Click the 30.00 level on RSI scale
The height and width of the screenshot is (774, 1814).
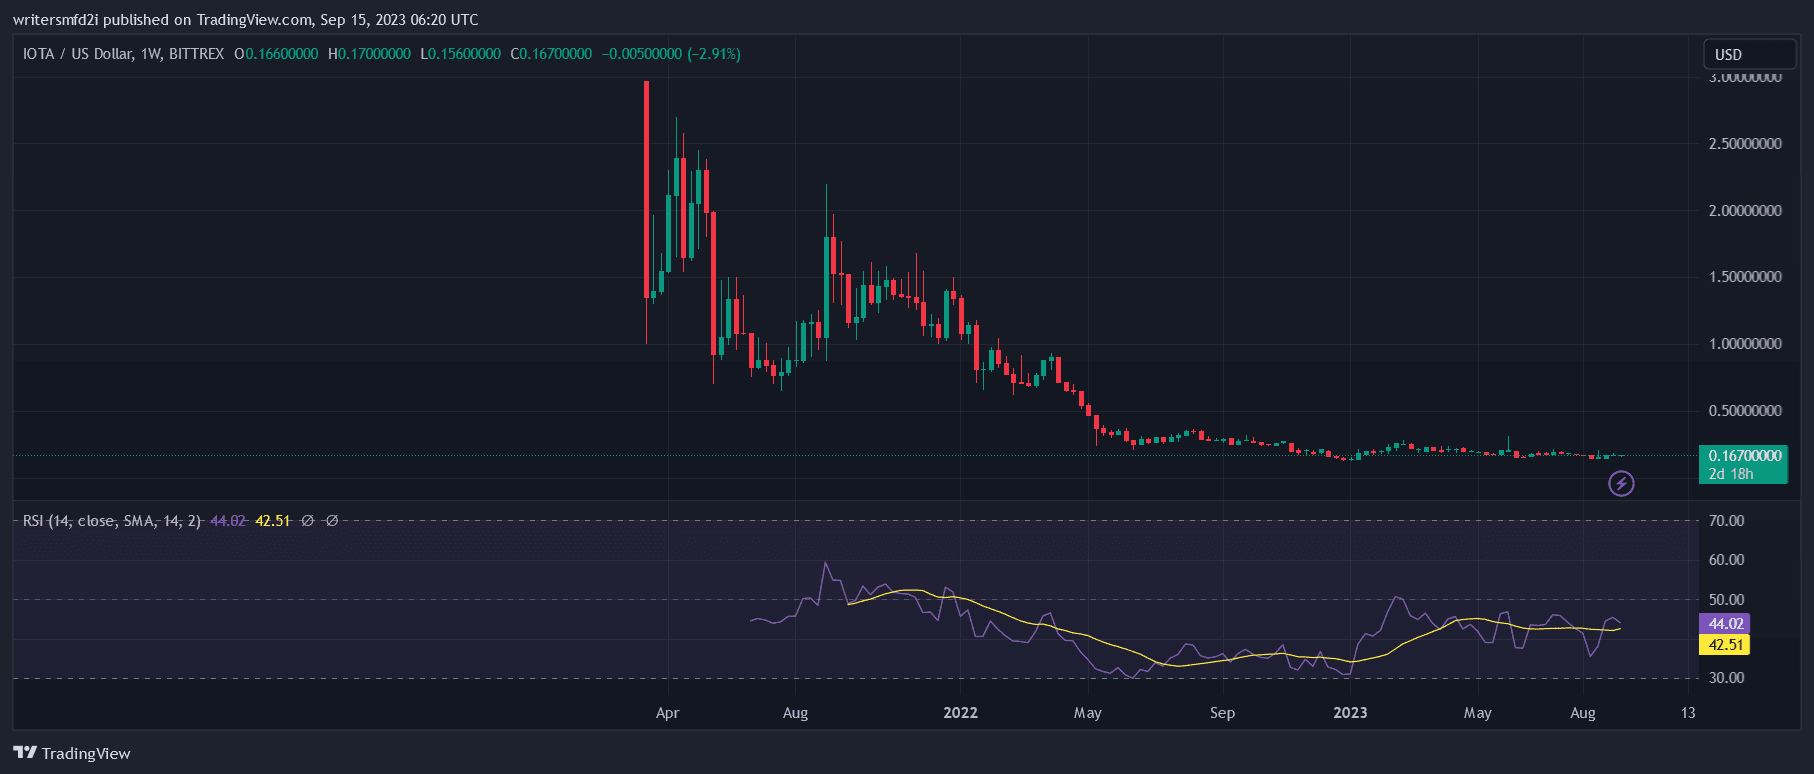[1726, 678]
